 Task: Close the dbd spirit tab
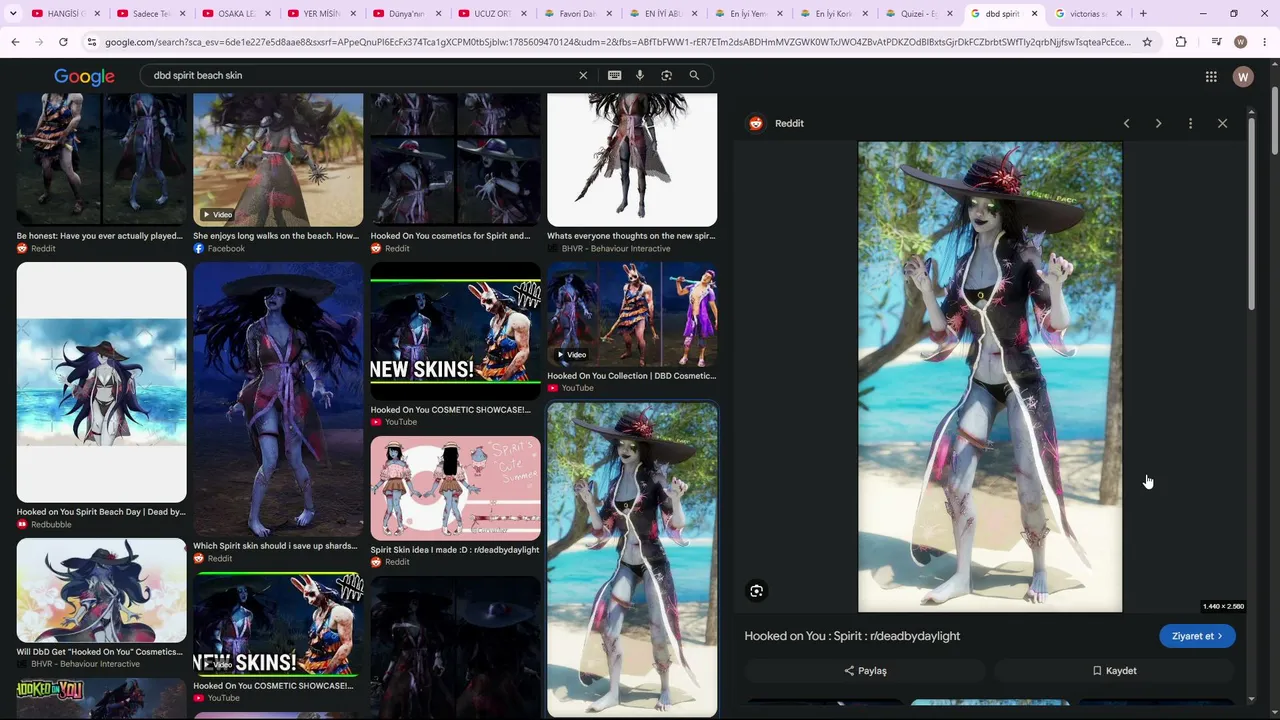1034,14
